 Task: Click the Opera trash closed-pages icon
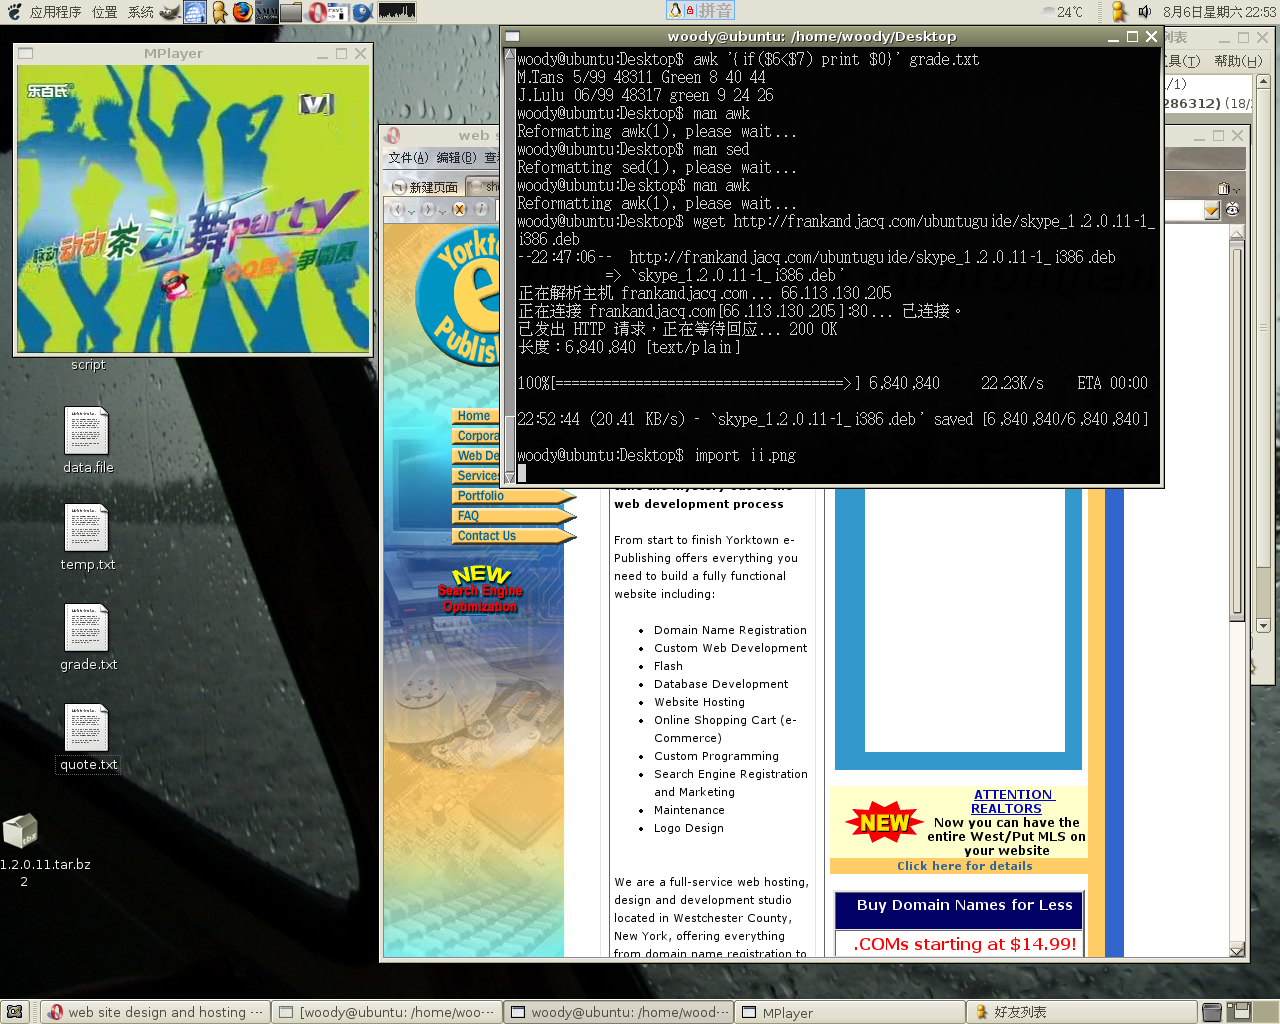point(1223,188)
